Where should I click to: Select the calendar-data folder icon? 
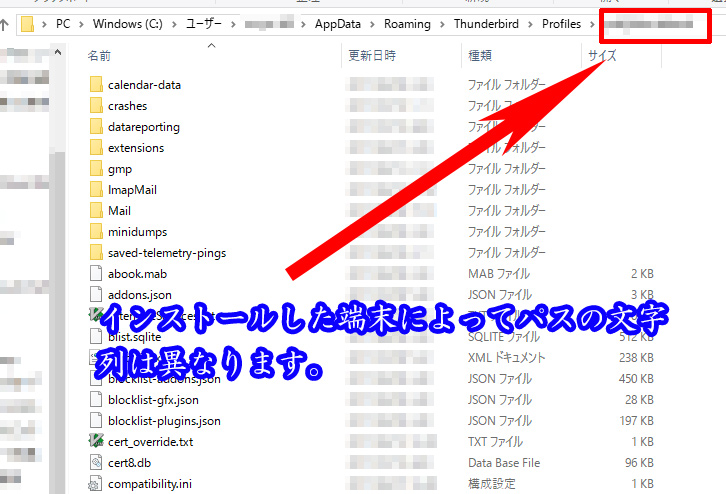96,84
